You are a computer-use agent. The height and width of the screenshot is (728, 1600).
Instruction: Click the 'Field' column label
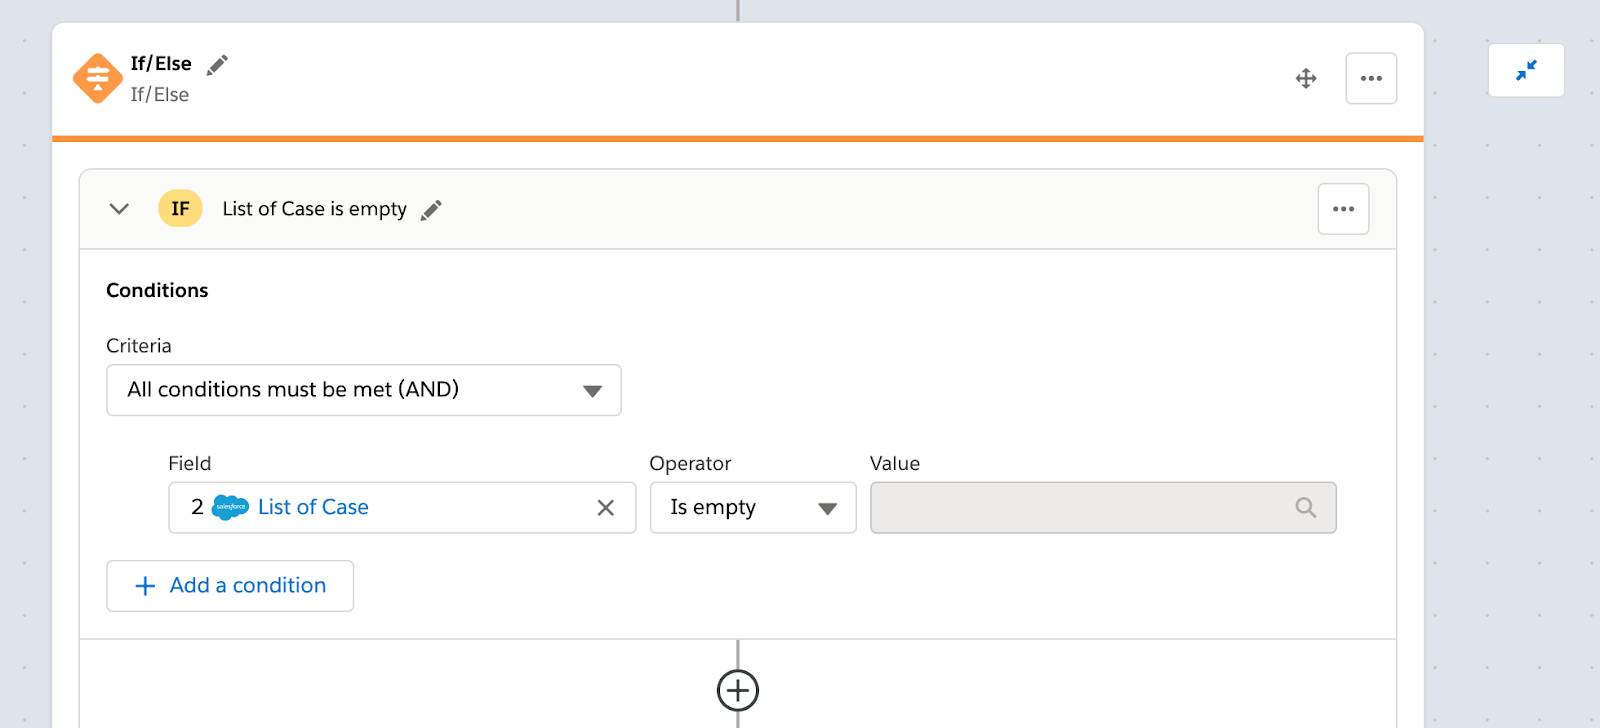tap(190, 463)
